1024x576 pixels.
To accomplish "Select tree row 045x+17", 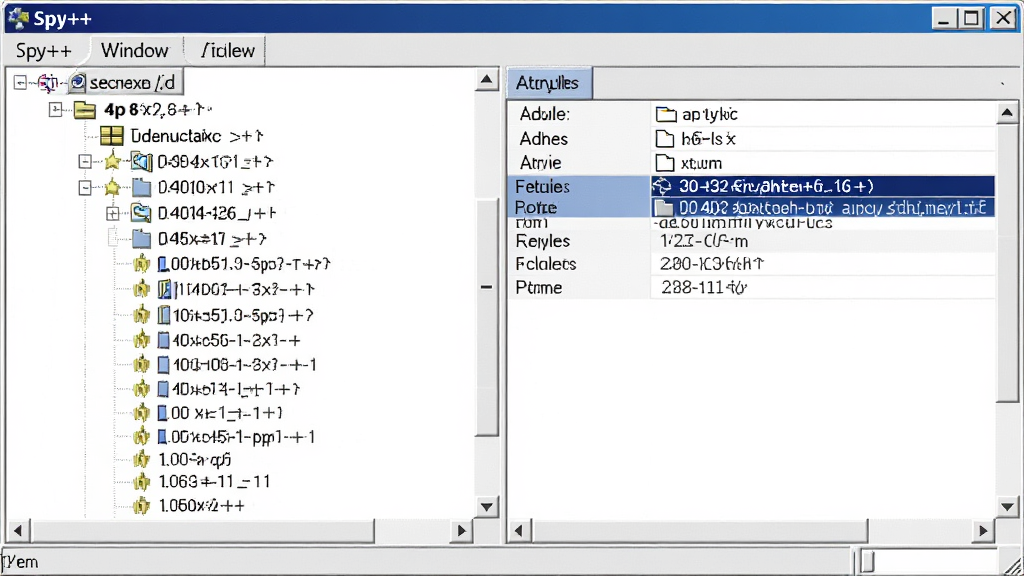I will pyautogui.click(x=212, y=239).
